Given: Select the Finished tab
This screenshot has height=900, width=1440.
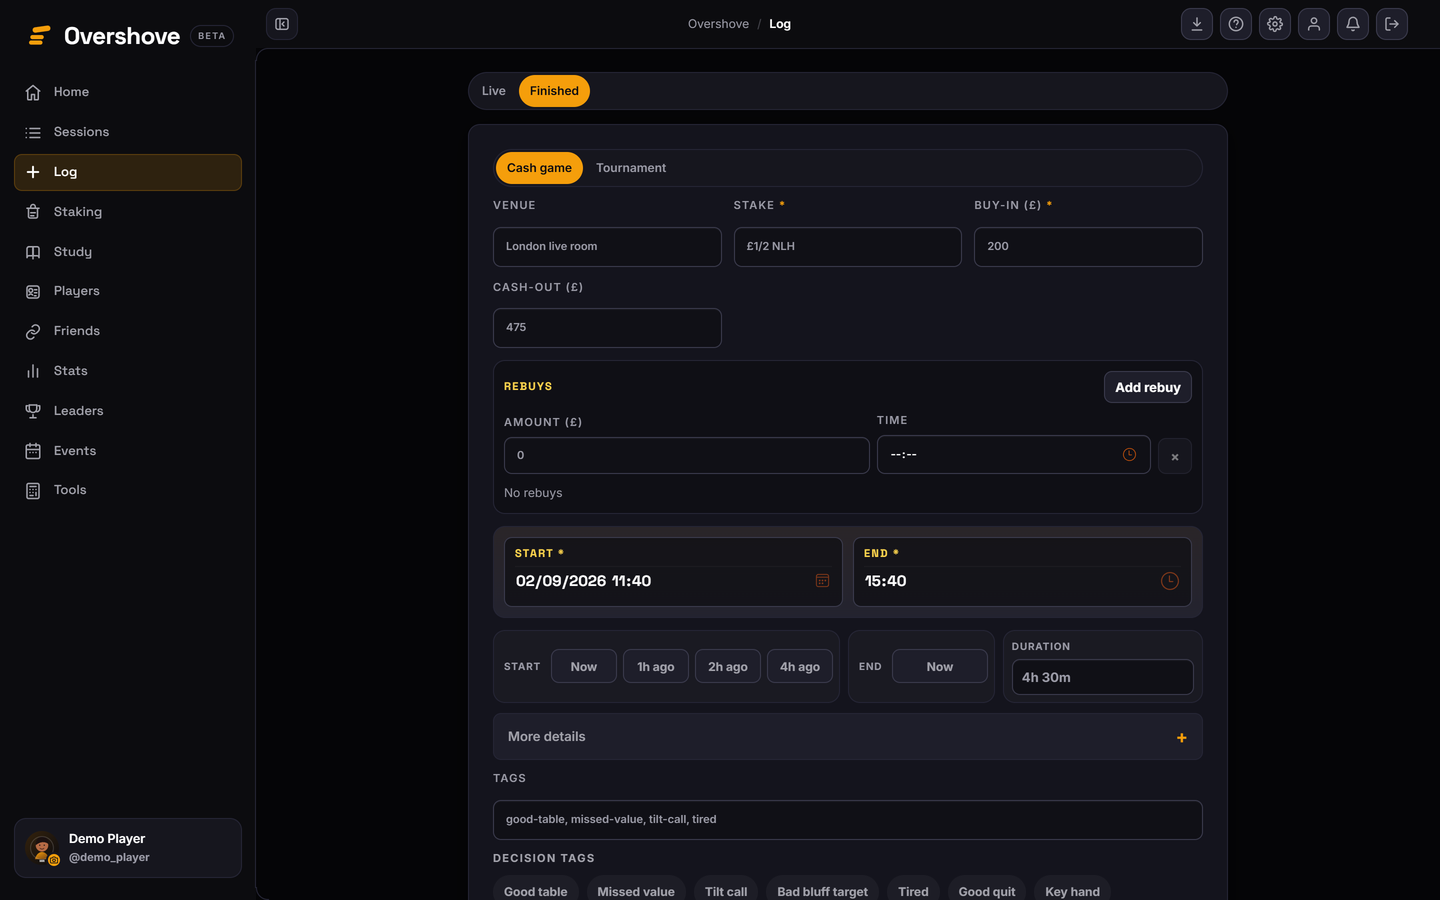Looking at the screenshot, I should coord(554,91).
